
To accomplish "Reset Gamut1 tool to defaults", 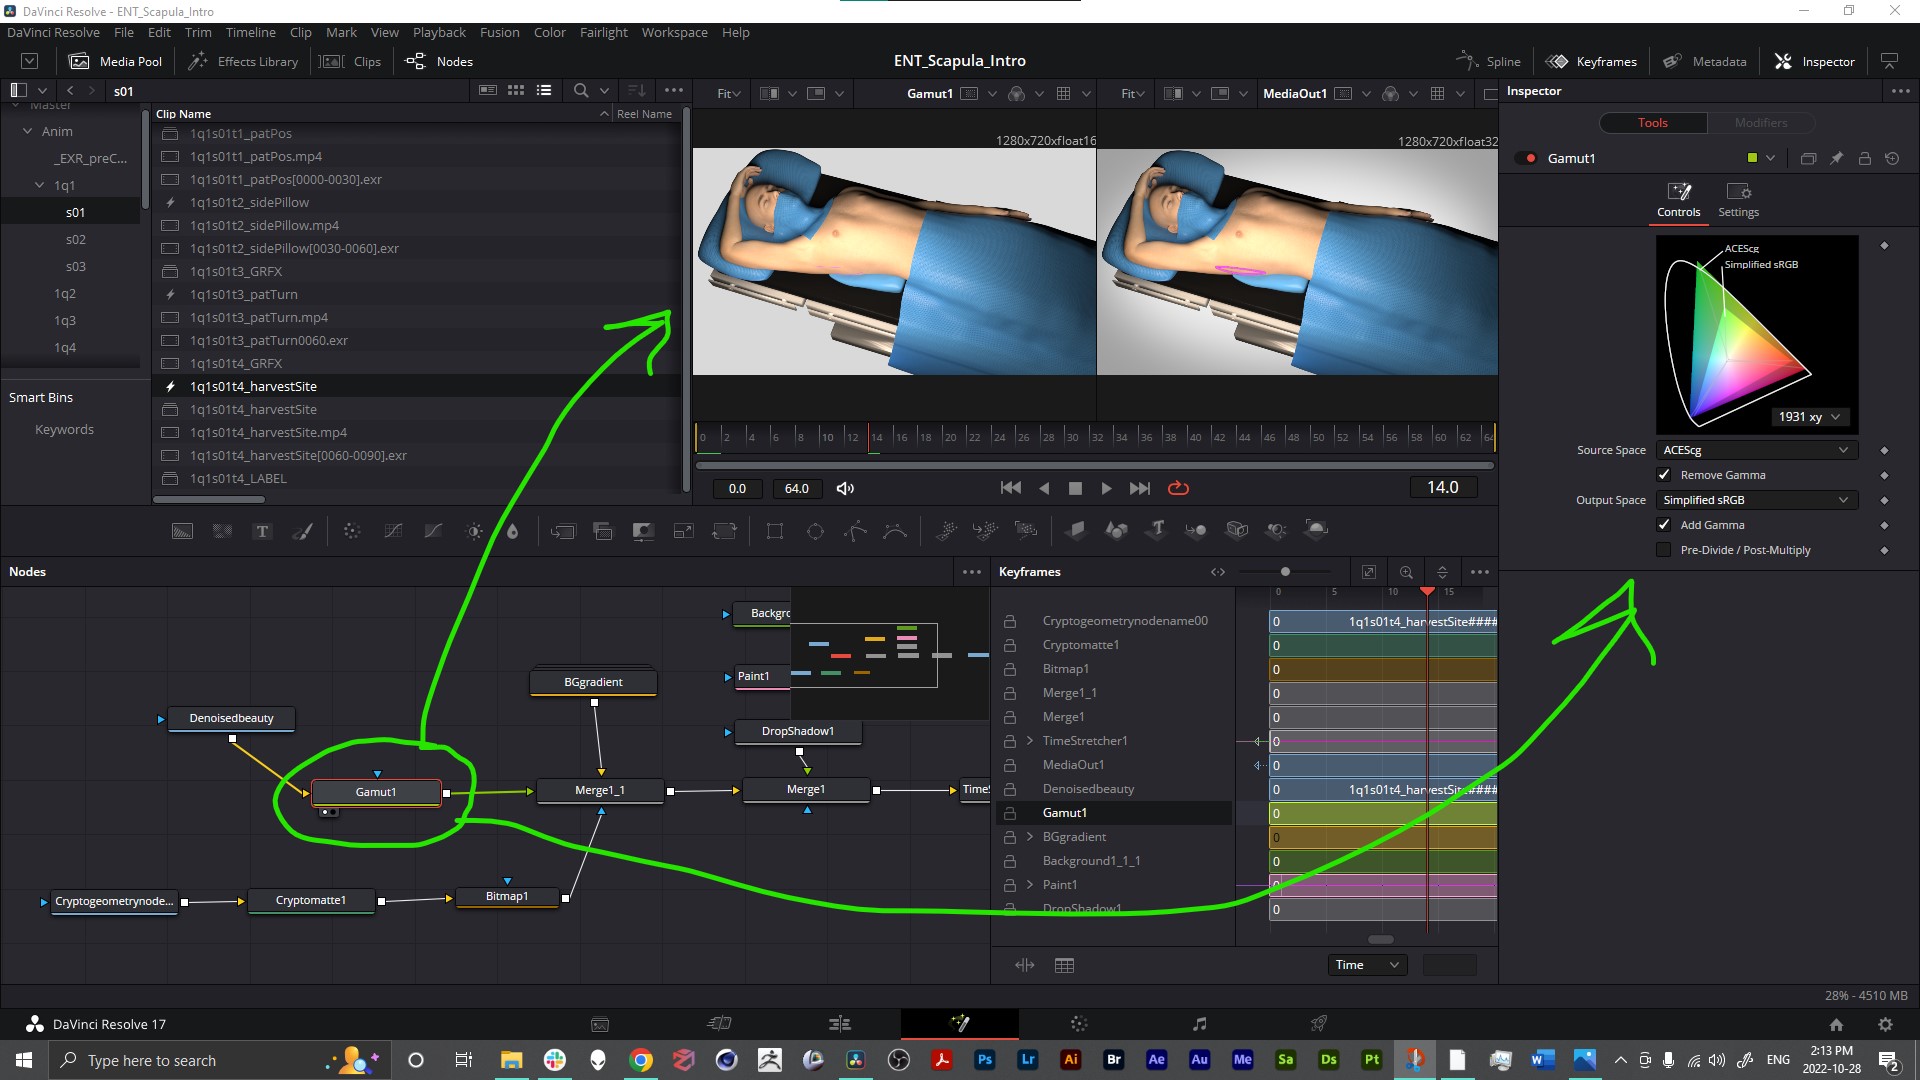I will [x=1892, y=158].
